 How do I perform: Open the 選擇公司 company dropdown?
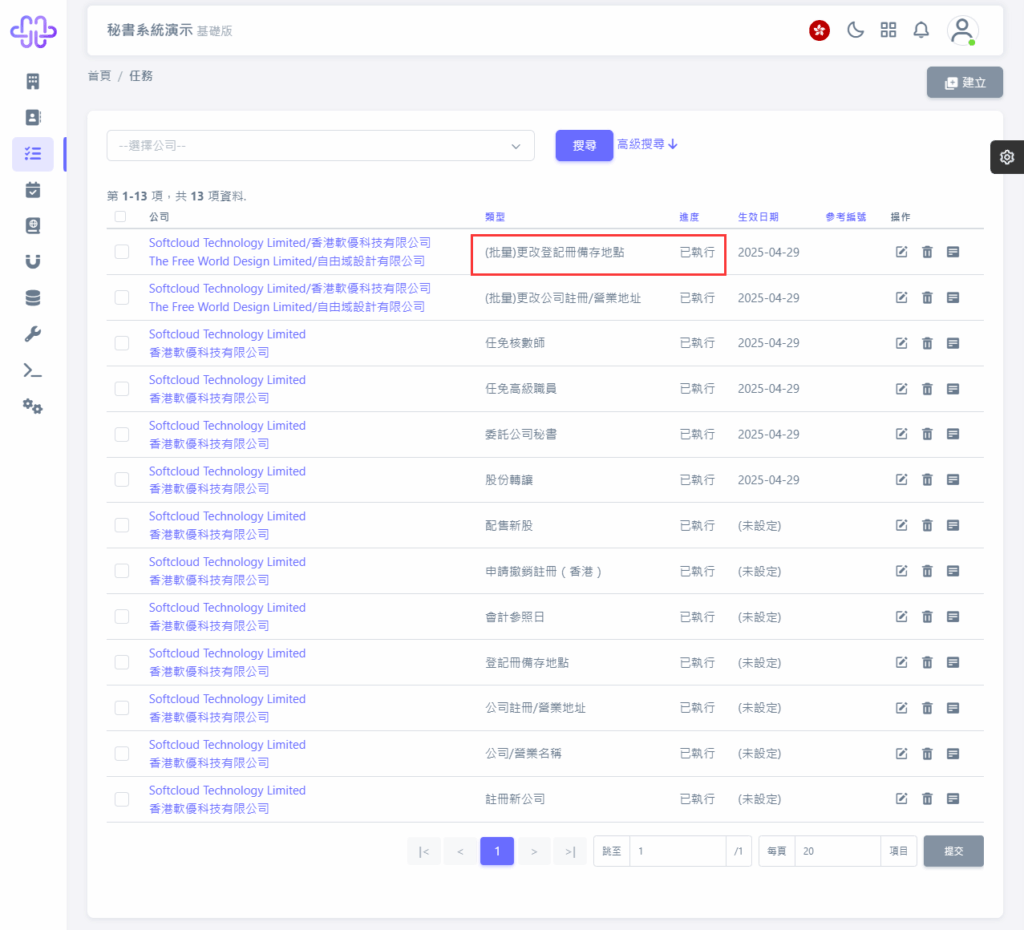click(321, 146)
